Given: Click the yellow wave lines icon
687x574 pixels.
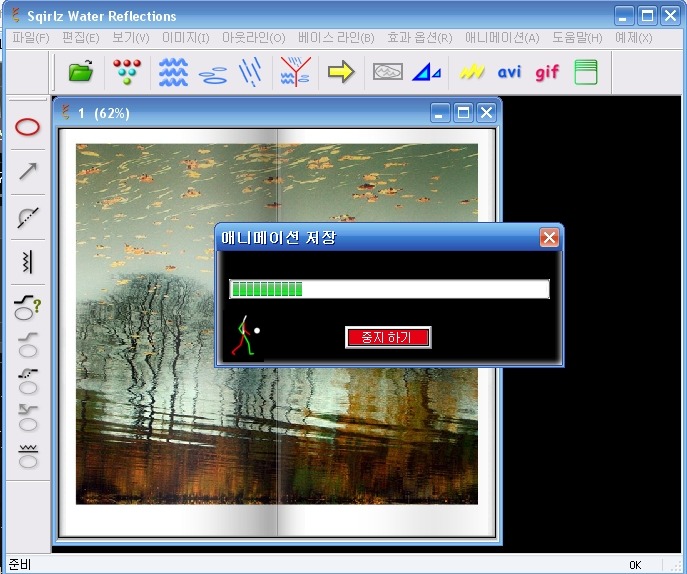Looking at the screenshot, I should click(472, 72).
